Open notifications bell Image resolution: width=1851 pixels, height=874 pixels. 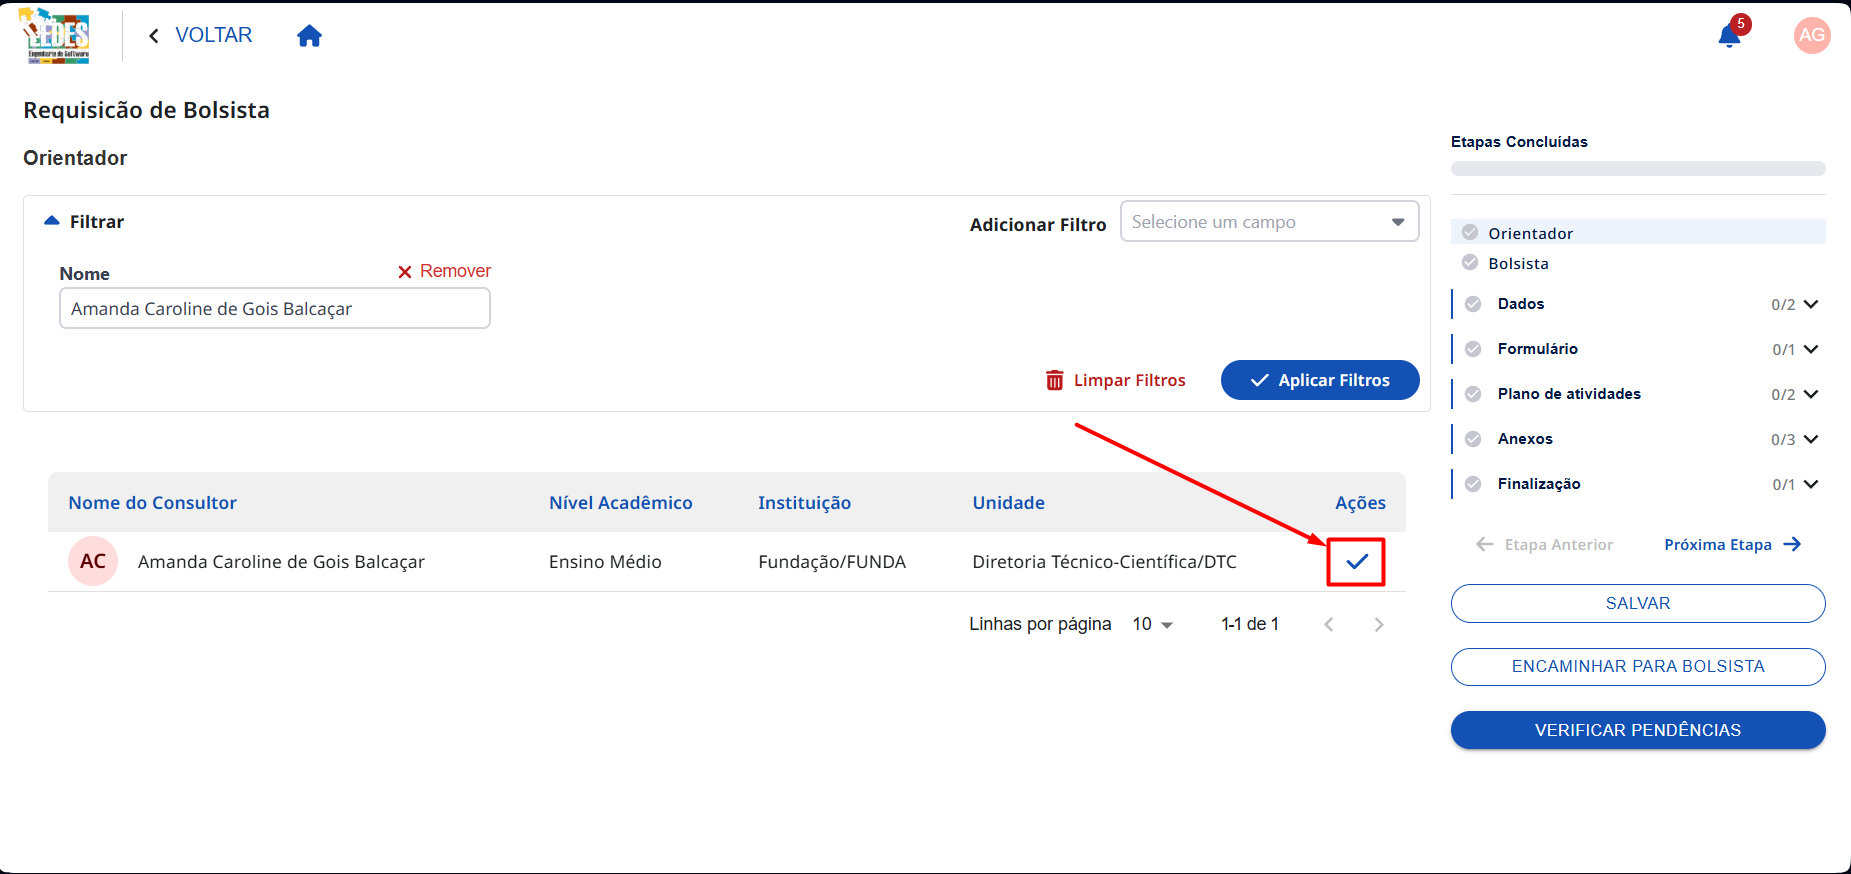[x=1730, y=36]
